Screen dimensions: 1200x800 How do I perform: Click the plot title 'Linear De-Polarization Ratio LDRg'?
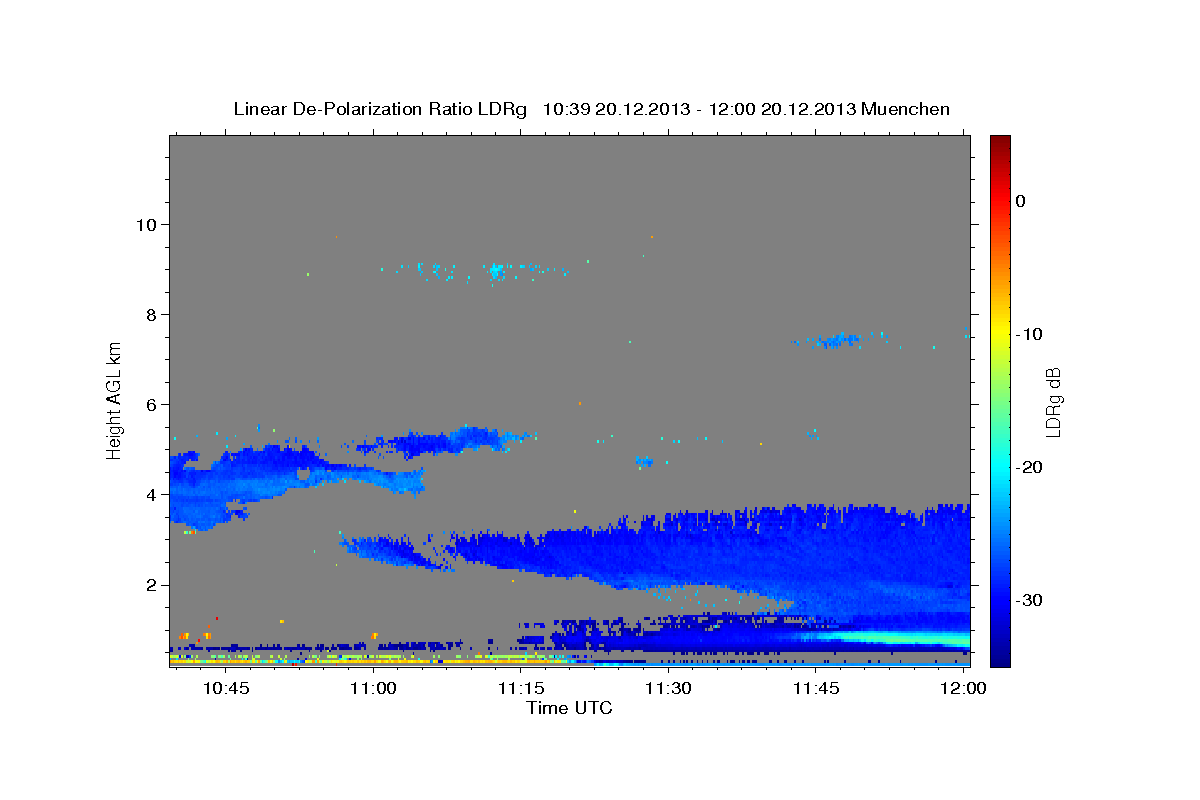point(380,109)
